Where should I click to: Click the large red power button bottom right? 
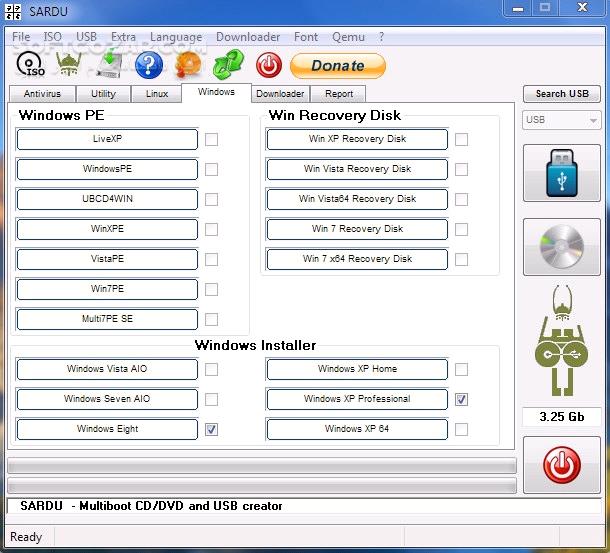pos(561,465)
